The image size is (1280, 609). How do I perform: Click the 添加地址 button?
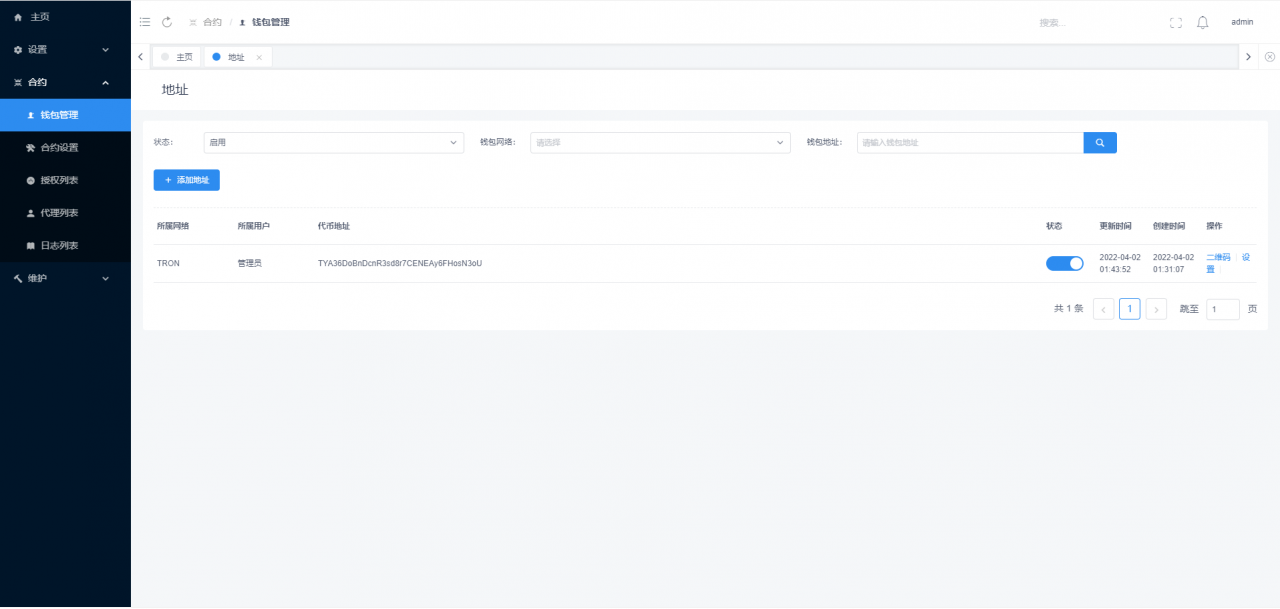click(x=187, y=180)
